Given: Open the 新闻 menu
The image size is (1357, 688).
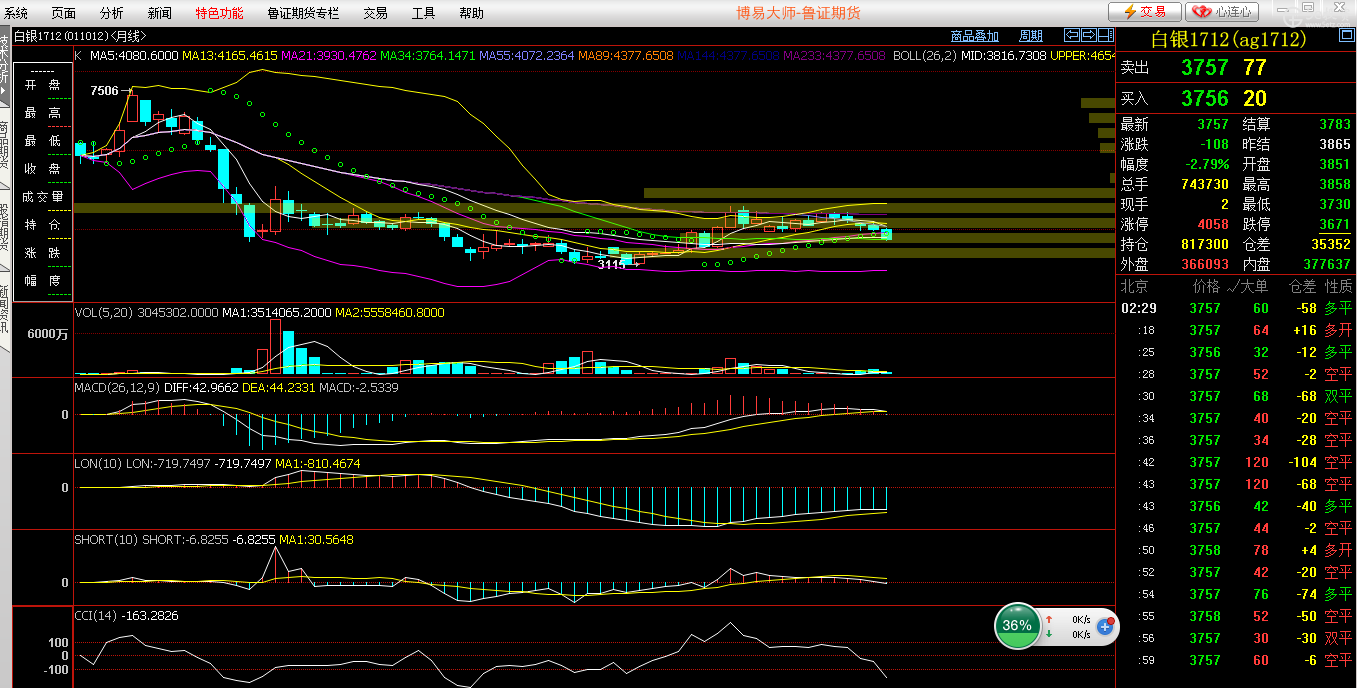Looking at the screenshot, I should [x=159, y=13].
